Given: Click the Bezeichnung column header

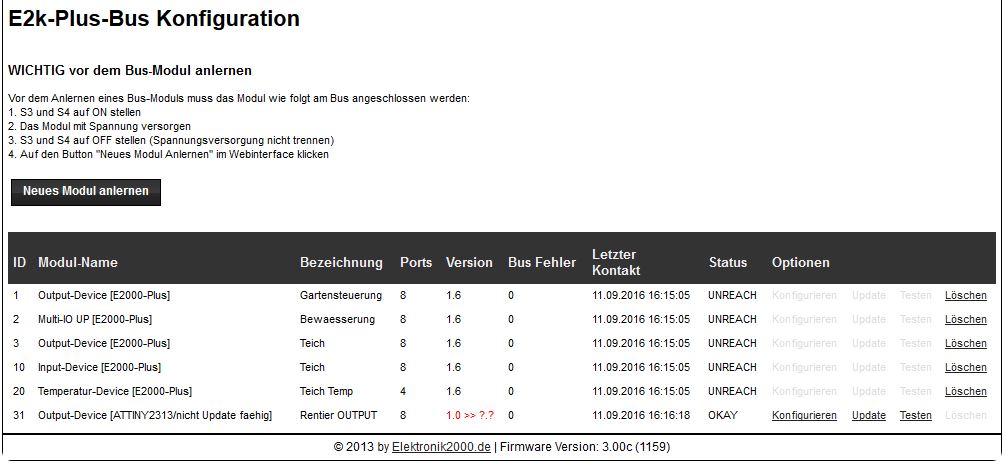Looking at the screenshot, I should (x=341, y=262).
